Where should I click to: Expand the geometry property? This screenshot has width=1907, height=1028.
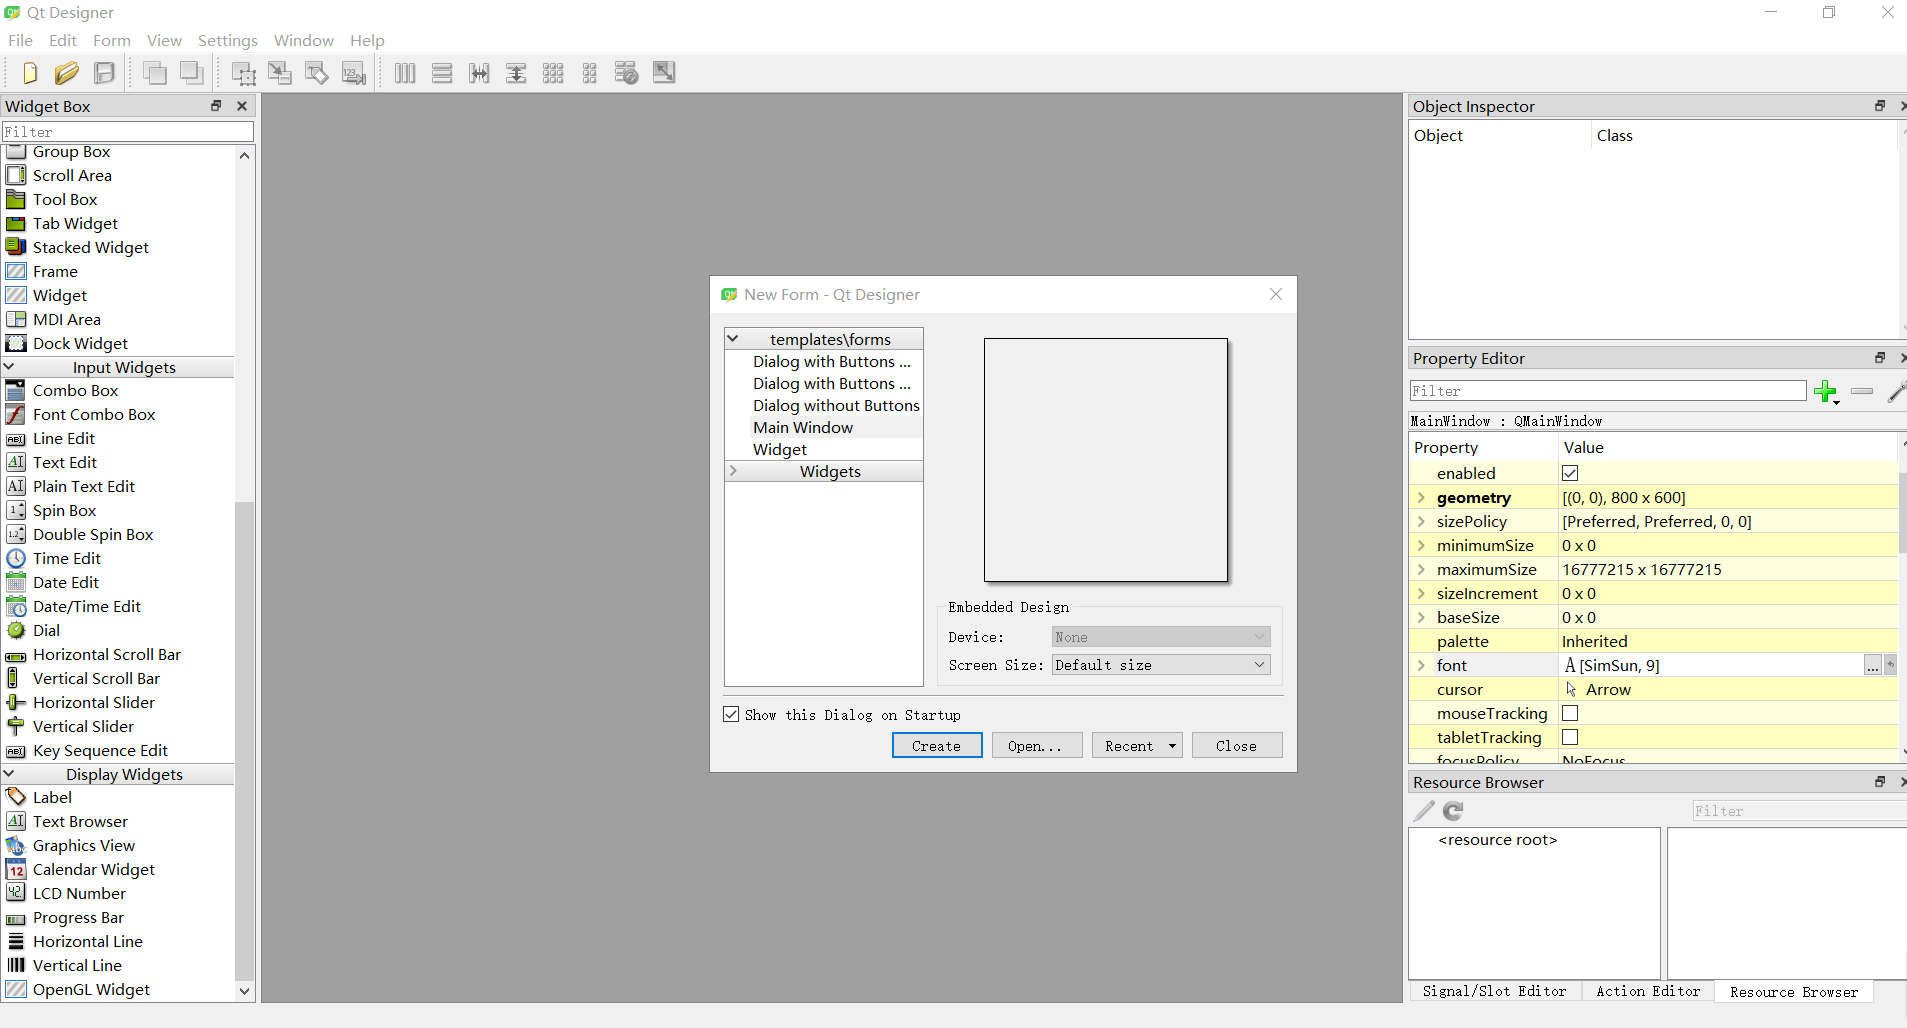point(1423,497)
